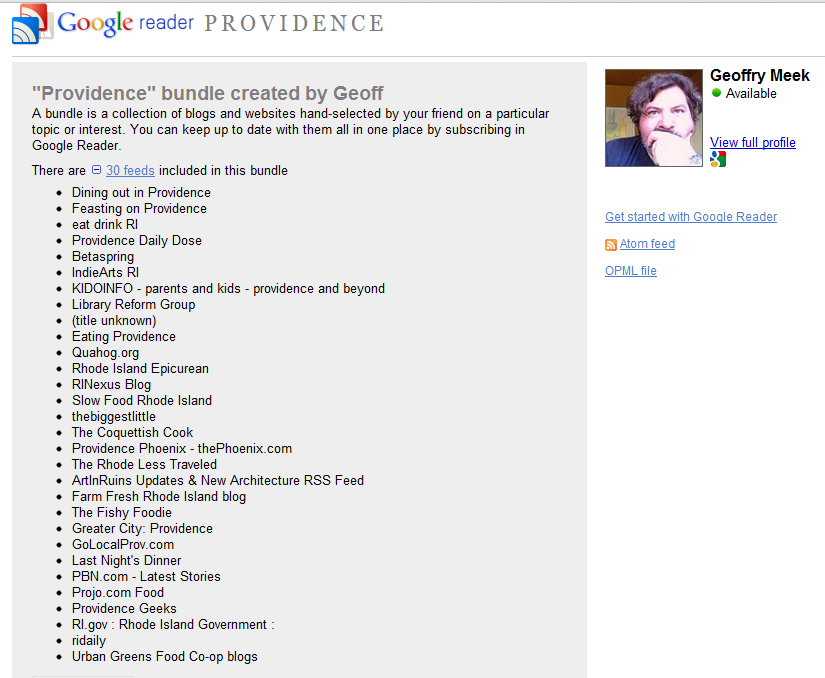
Task: Open View full profile link
Action: (x=752, y=143)
